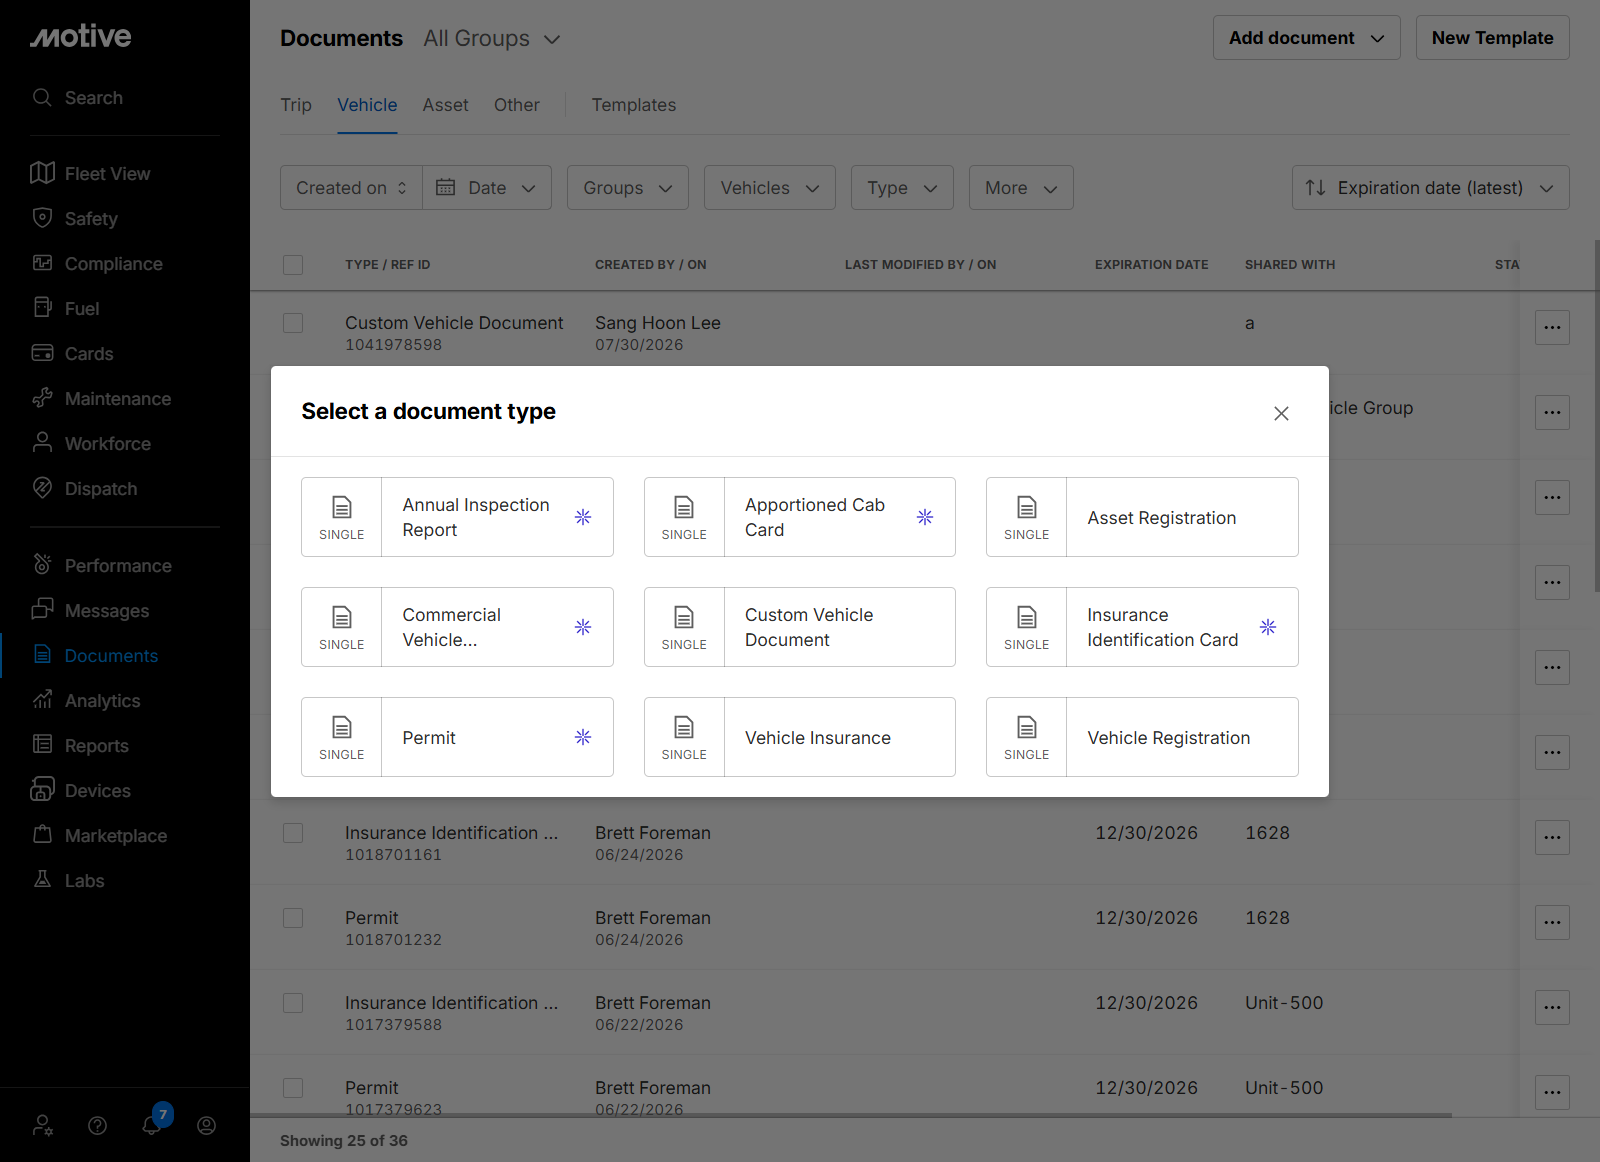Open row menu for Permit 1018701232
Image resolution: width=1600 pixels, height=1162 pixels.
pyautogui.click(x=1552, y=922)
